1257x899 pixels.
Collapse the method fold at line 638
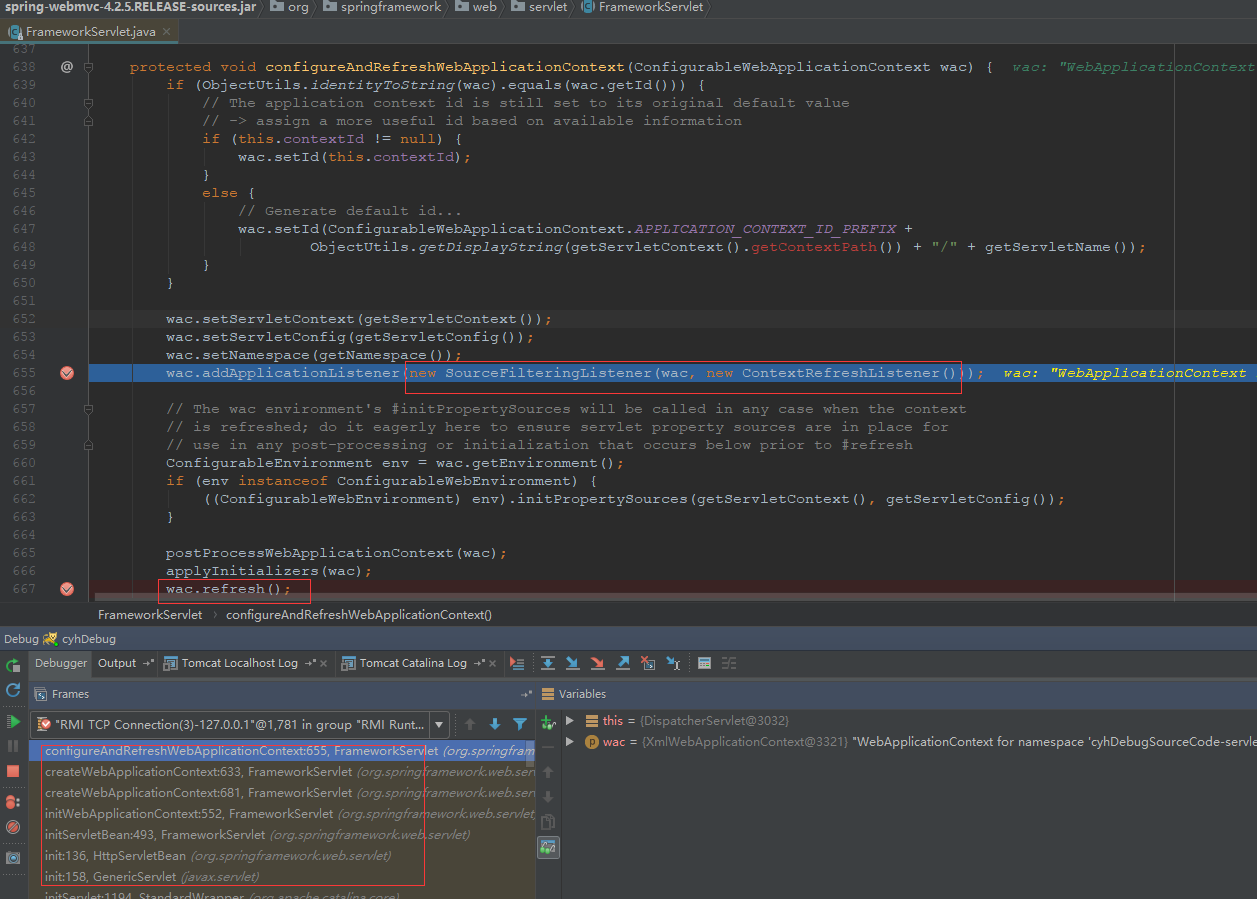coord(89,67)
